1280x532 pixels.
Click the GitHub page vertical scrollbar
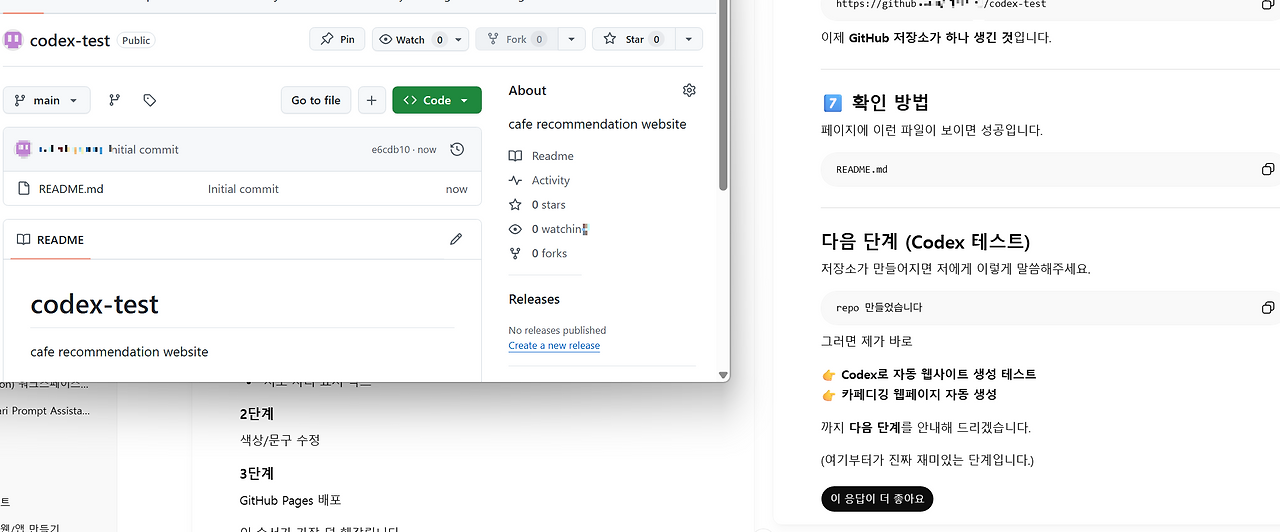click(723, 95)
